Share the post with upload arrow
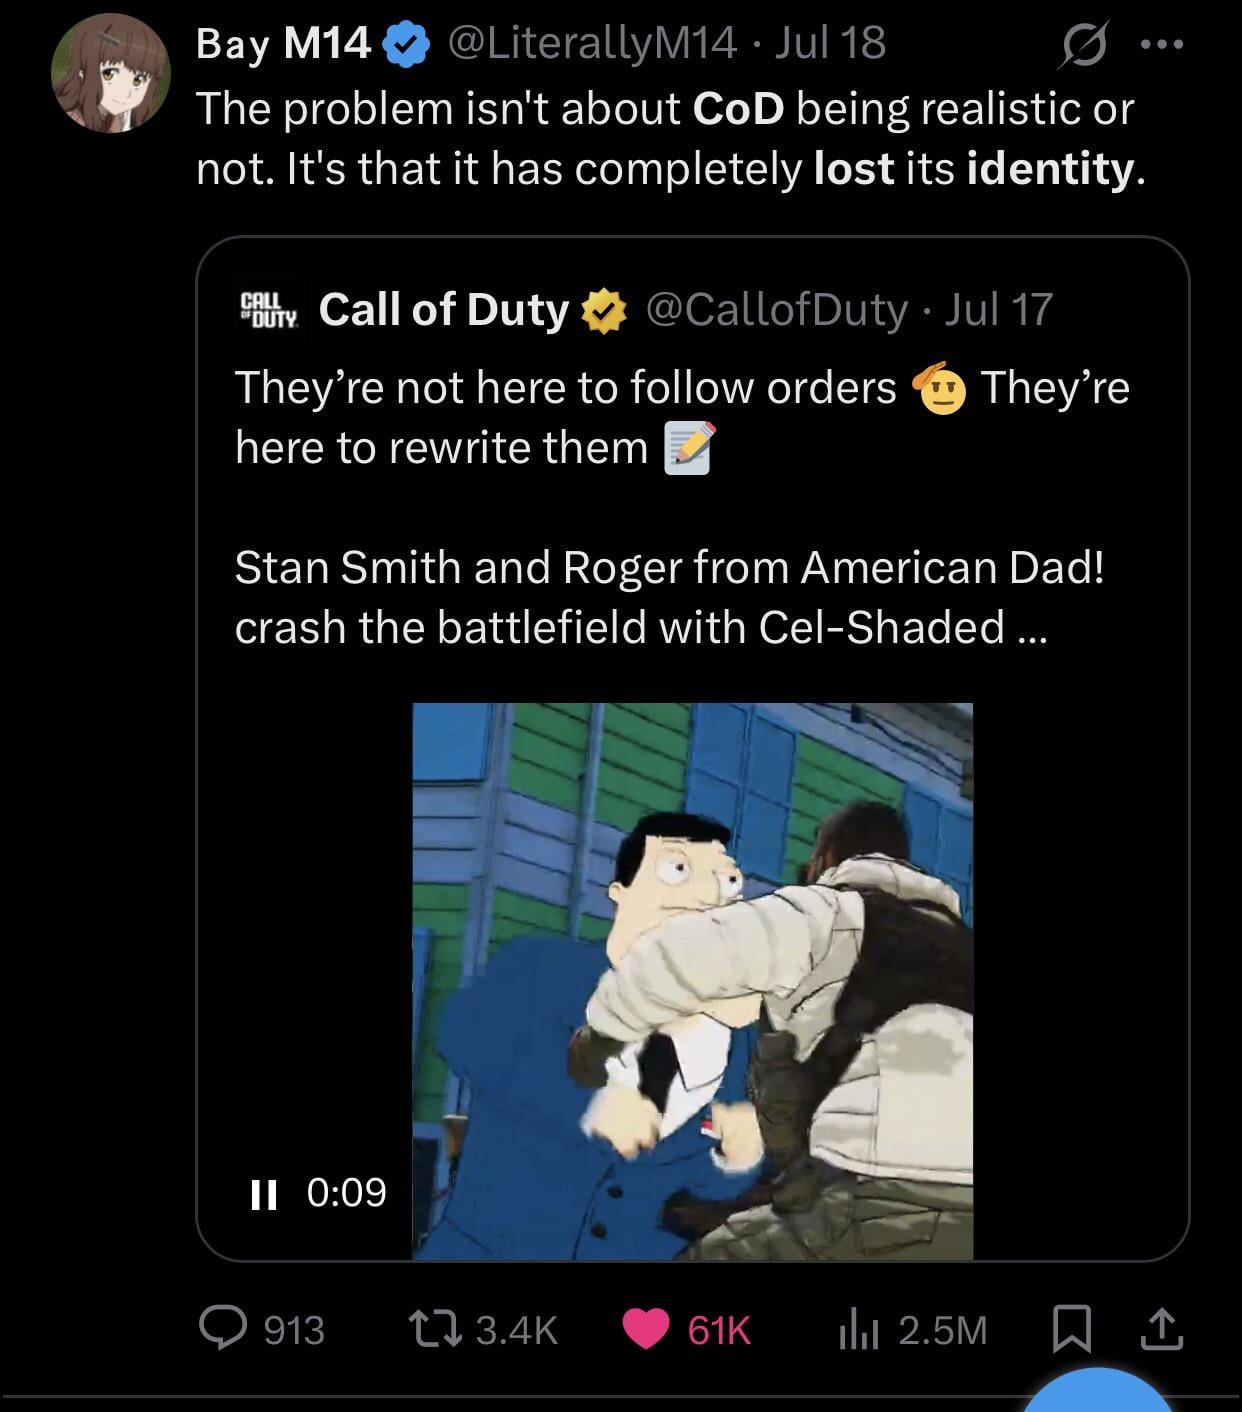The image size is (1242, 1412). tap(1161, 1330)
